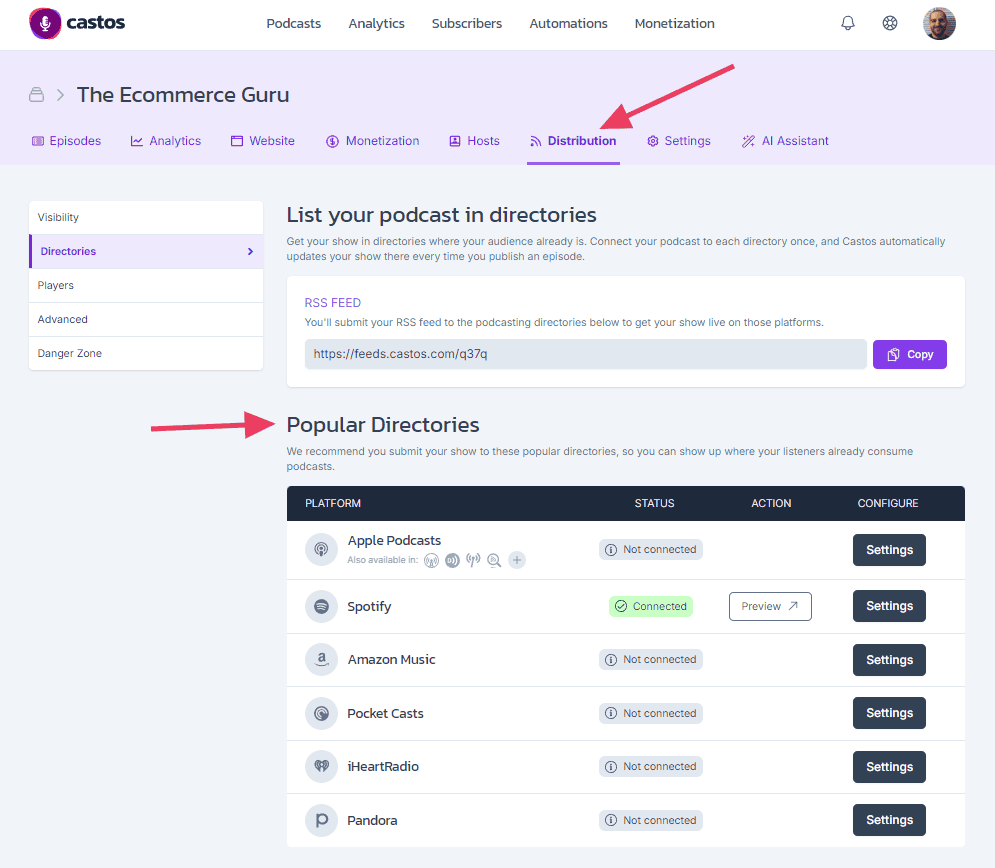The image size is (995, 868).
Task: Switch to the show Monetization tab
Action: click(372, 141)
